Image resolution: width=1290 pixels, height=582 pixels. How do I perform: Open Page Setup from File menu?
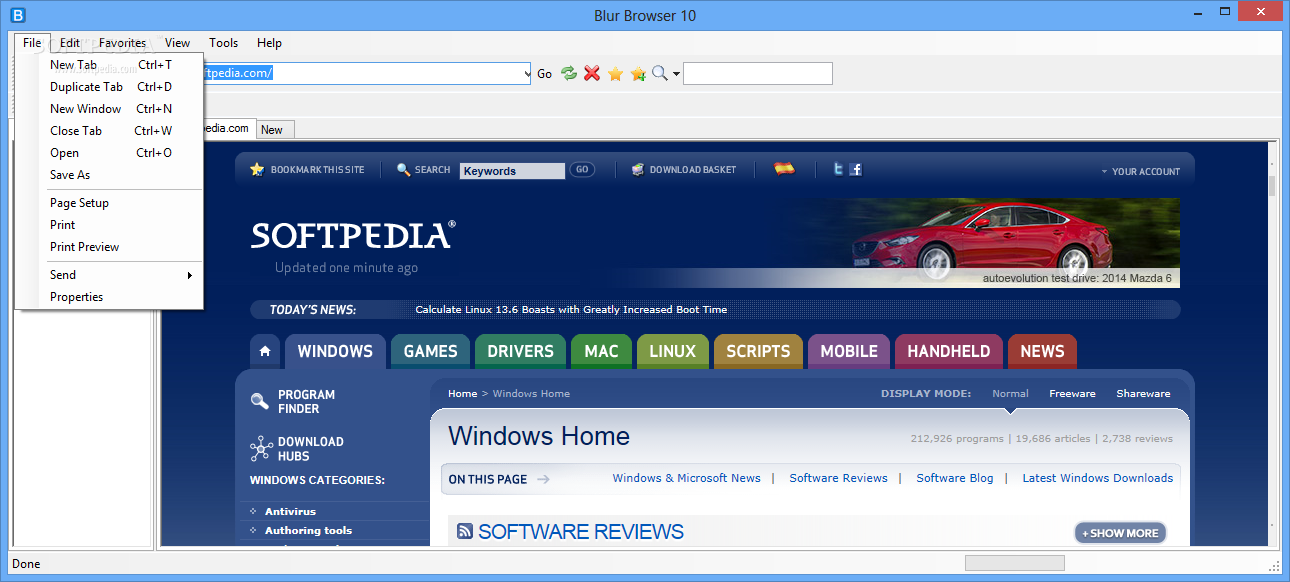point(110,203)
